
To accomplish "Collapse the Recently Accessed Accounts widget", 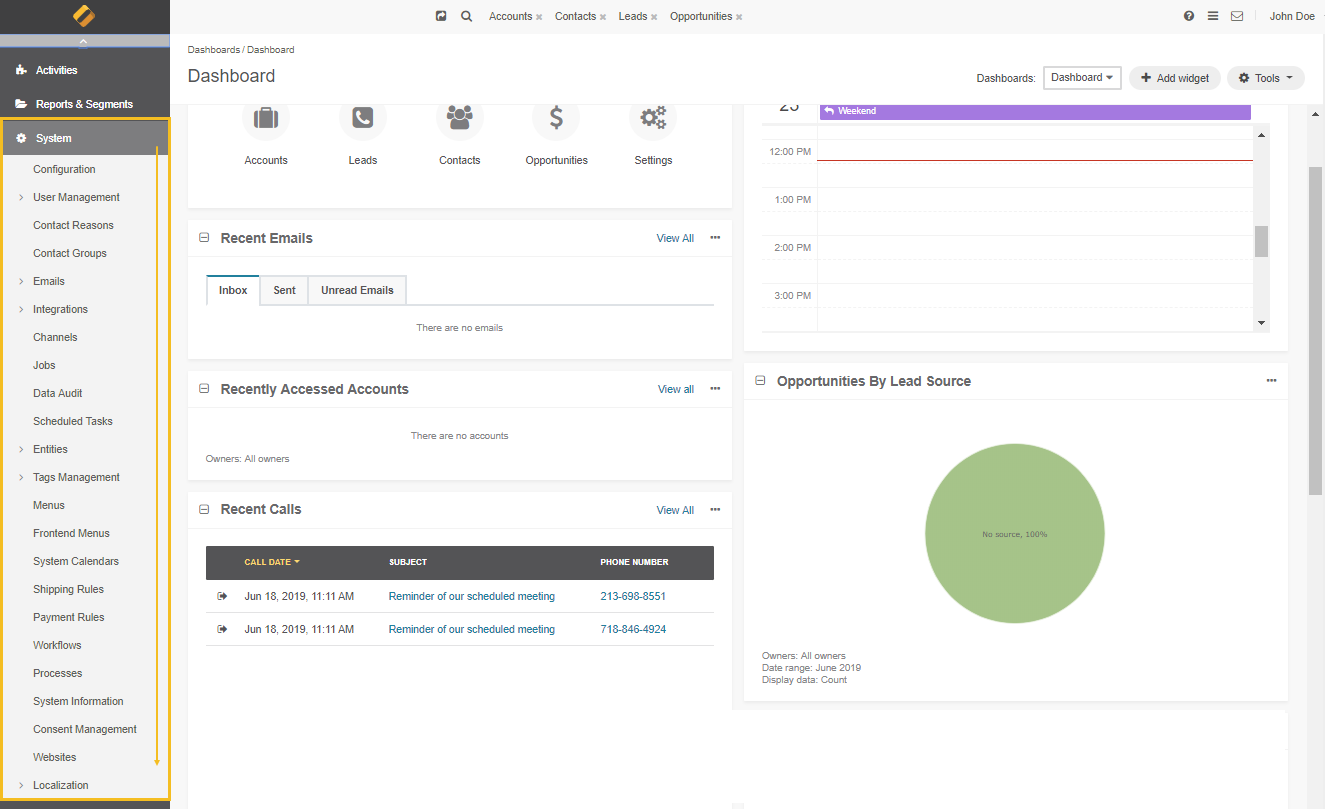I will 204,389.
